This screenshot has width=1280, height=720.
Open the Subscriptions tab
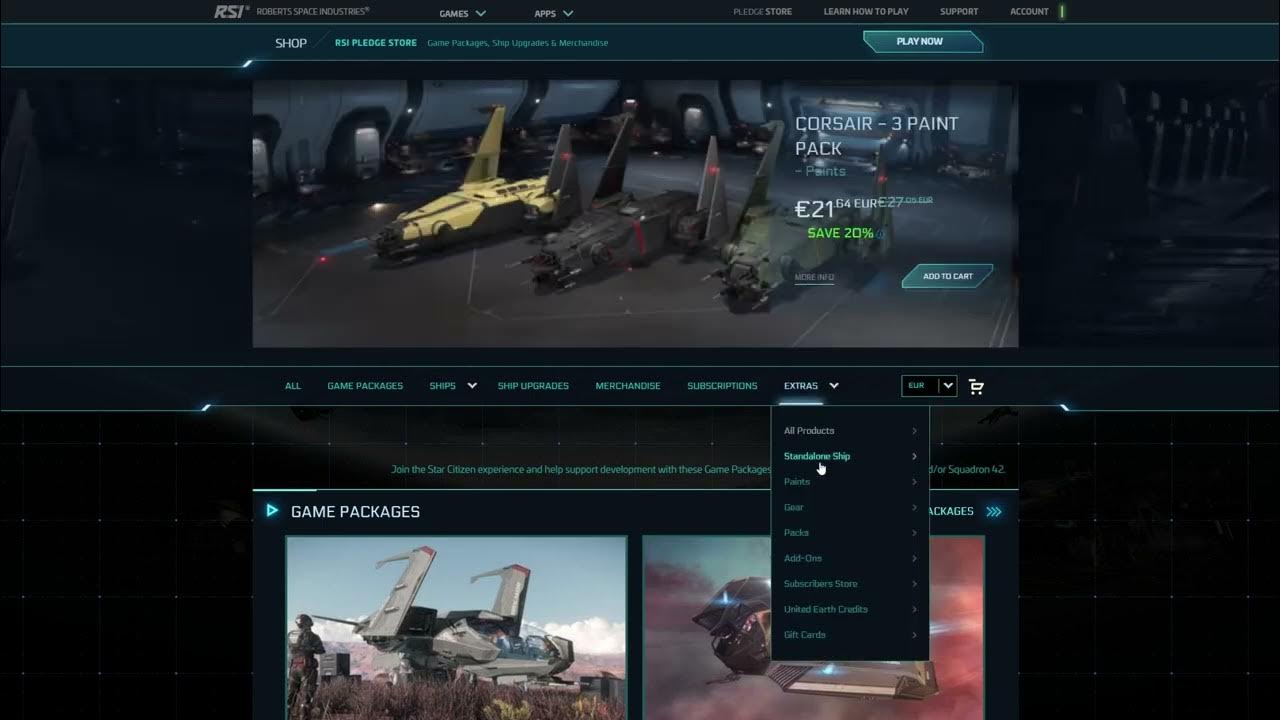click(x=722, y=386)
